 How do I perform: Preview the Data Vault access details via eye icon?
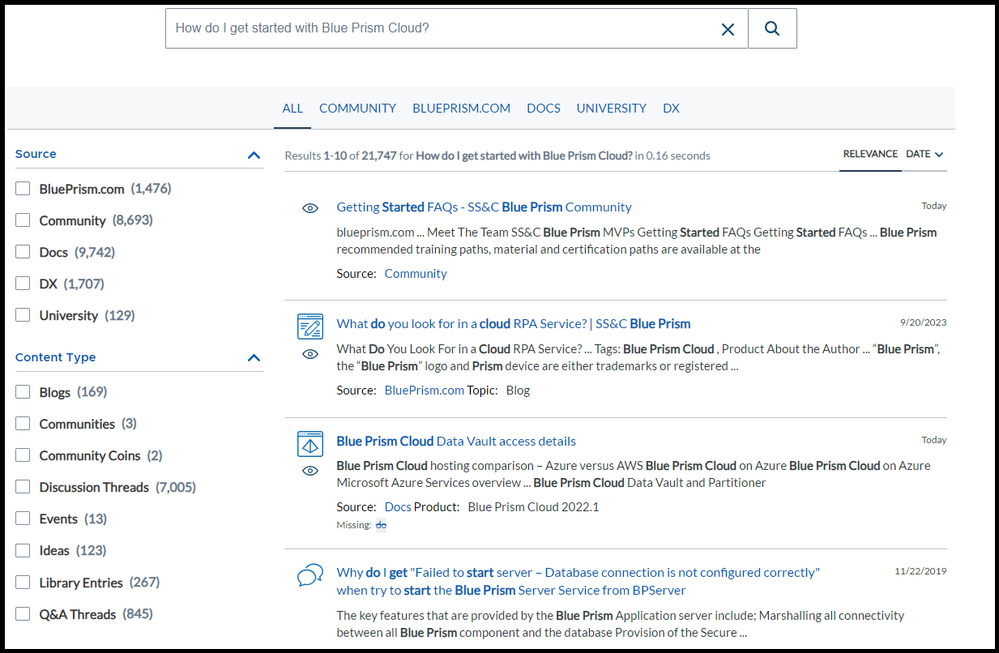click(x=310, y=471)
